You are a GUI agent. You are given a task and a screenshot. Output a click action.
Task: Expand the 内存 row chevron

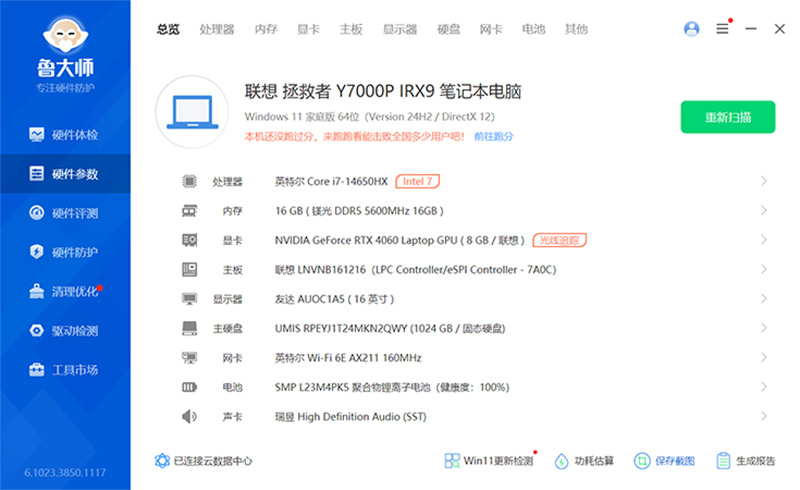764,210
